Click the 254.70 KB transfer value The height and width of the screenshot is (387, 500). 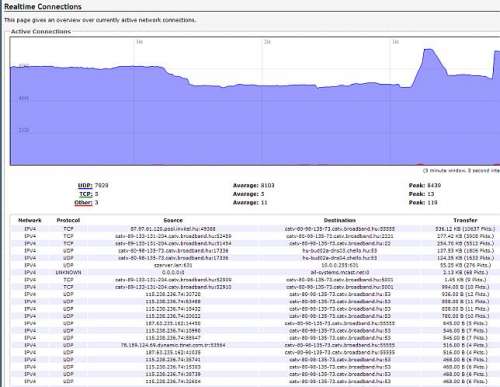click(x=465, y=244)
